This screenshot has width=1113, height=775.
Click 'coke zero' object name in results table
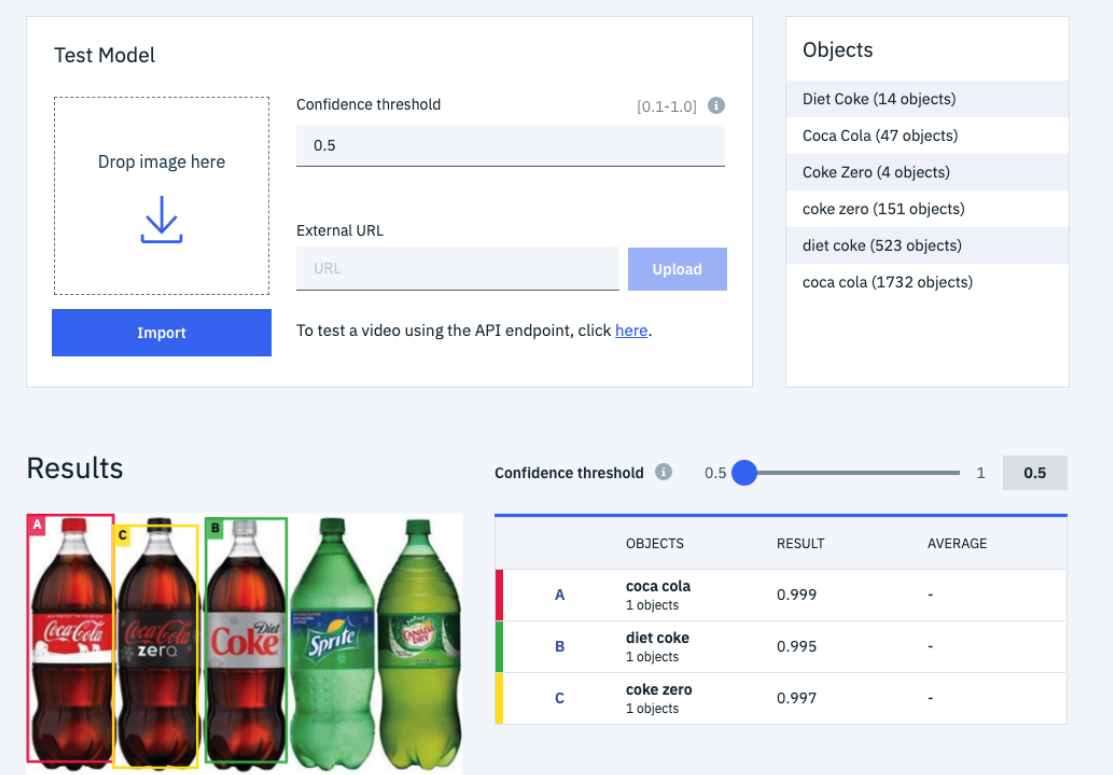click(x=659, y=690)
